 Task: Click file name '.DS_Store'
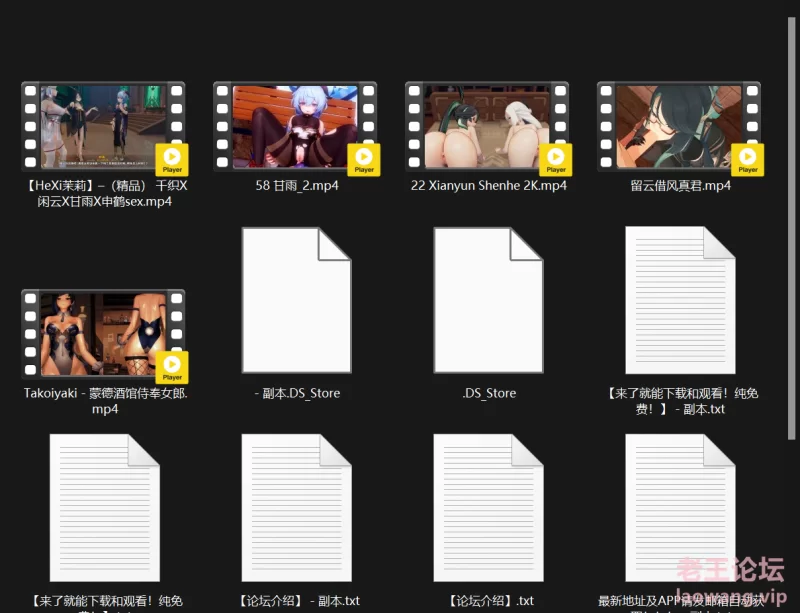(489, 393)
